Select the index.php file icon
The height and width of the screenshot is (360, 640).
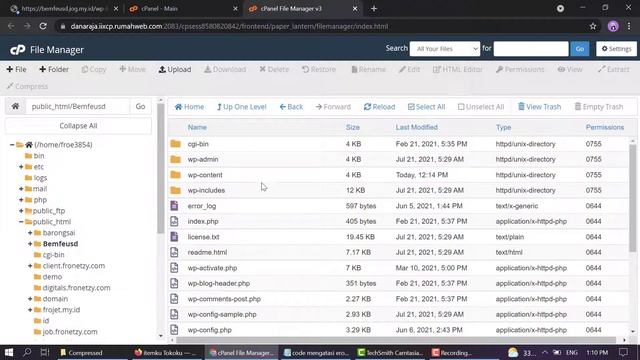pyautogui.click(x=174, y=221)
